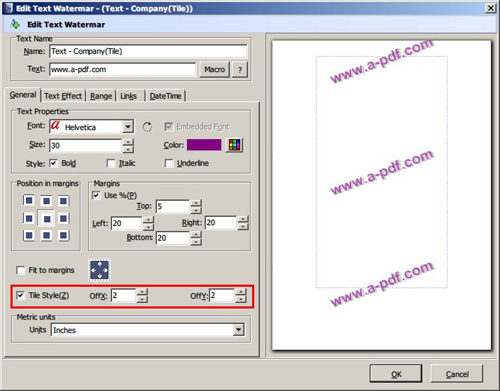Select center position in margins
This screenshot has height=391, width=500.
click(47, 219)
